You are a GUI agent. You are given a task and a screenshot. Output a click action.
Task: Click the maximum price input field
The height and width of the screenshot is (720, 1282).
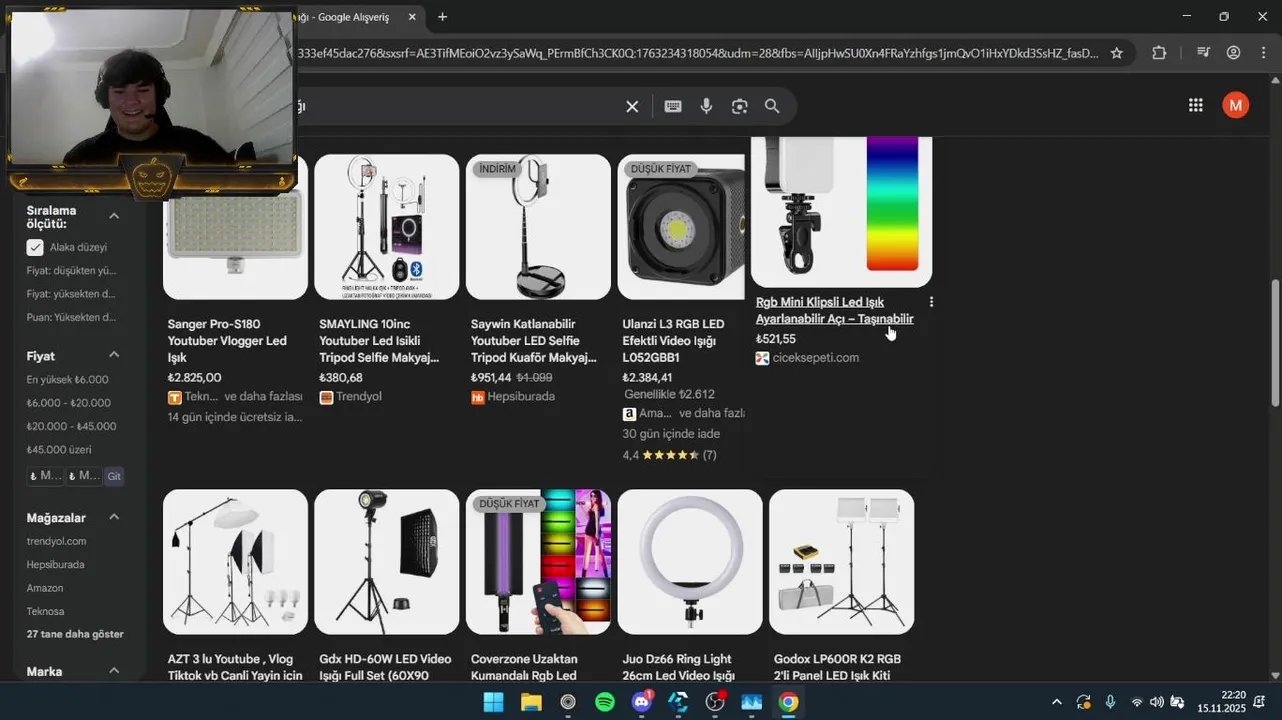click(x=84, y=476)
